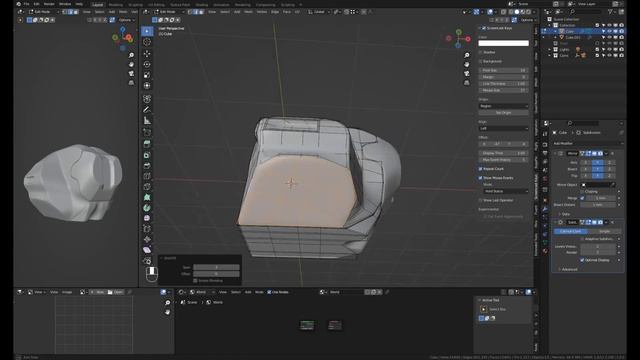The width and height of the screenshot is (640, 360).
Task: Toggle Show Mouse Events checkbox
Action: point(480,178)
